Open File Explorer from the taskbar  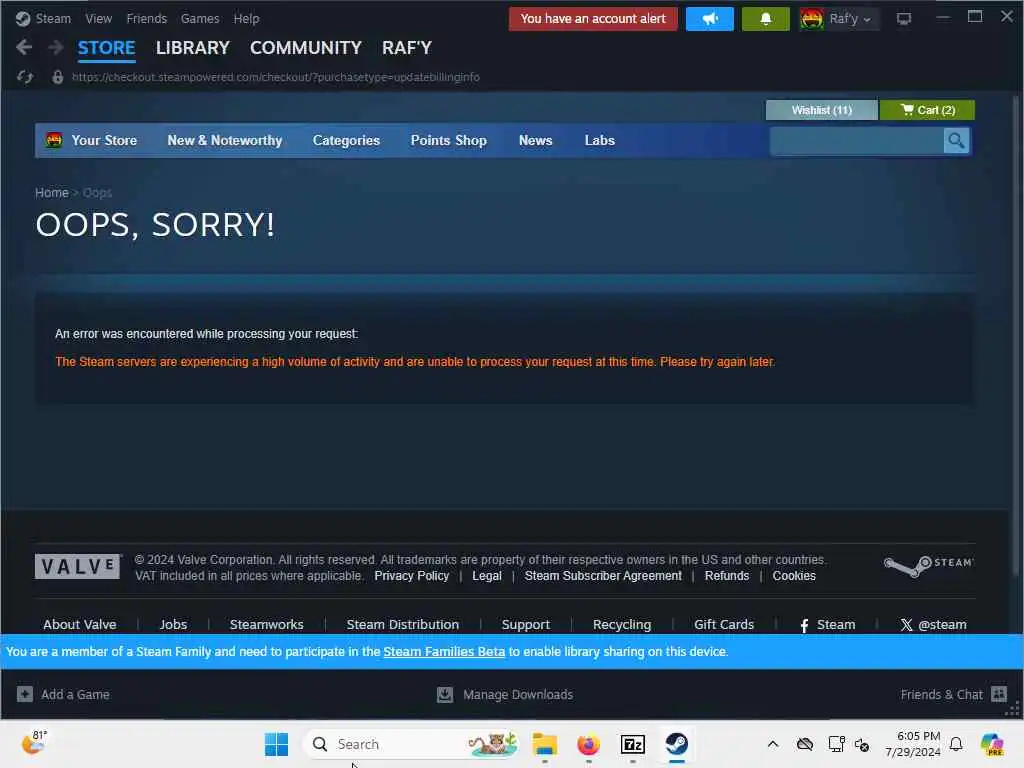click(x=544, y=744)
